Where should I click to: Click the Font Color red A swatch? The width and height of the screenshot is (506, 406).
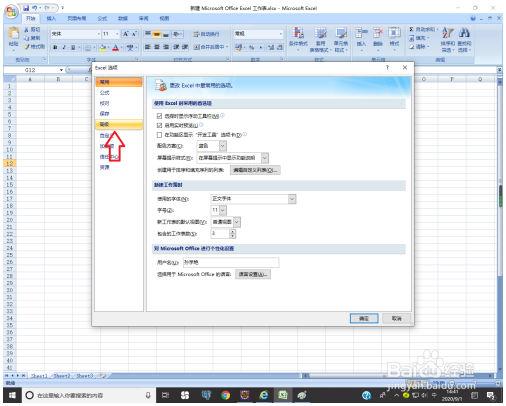pyautogui.click(x=115, y=48)
